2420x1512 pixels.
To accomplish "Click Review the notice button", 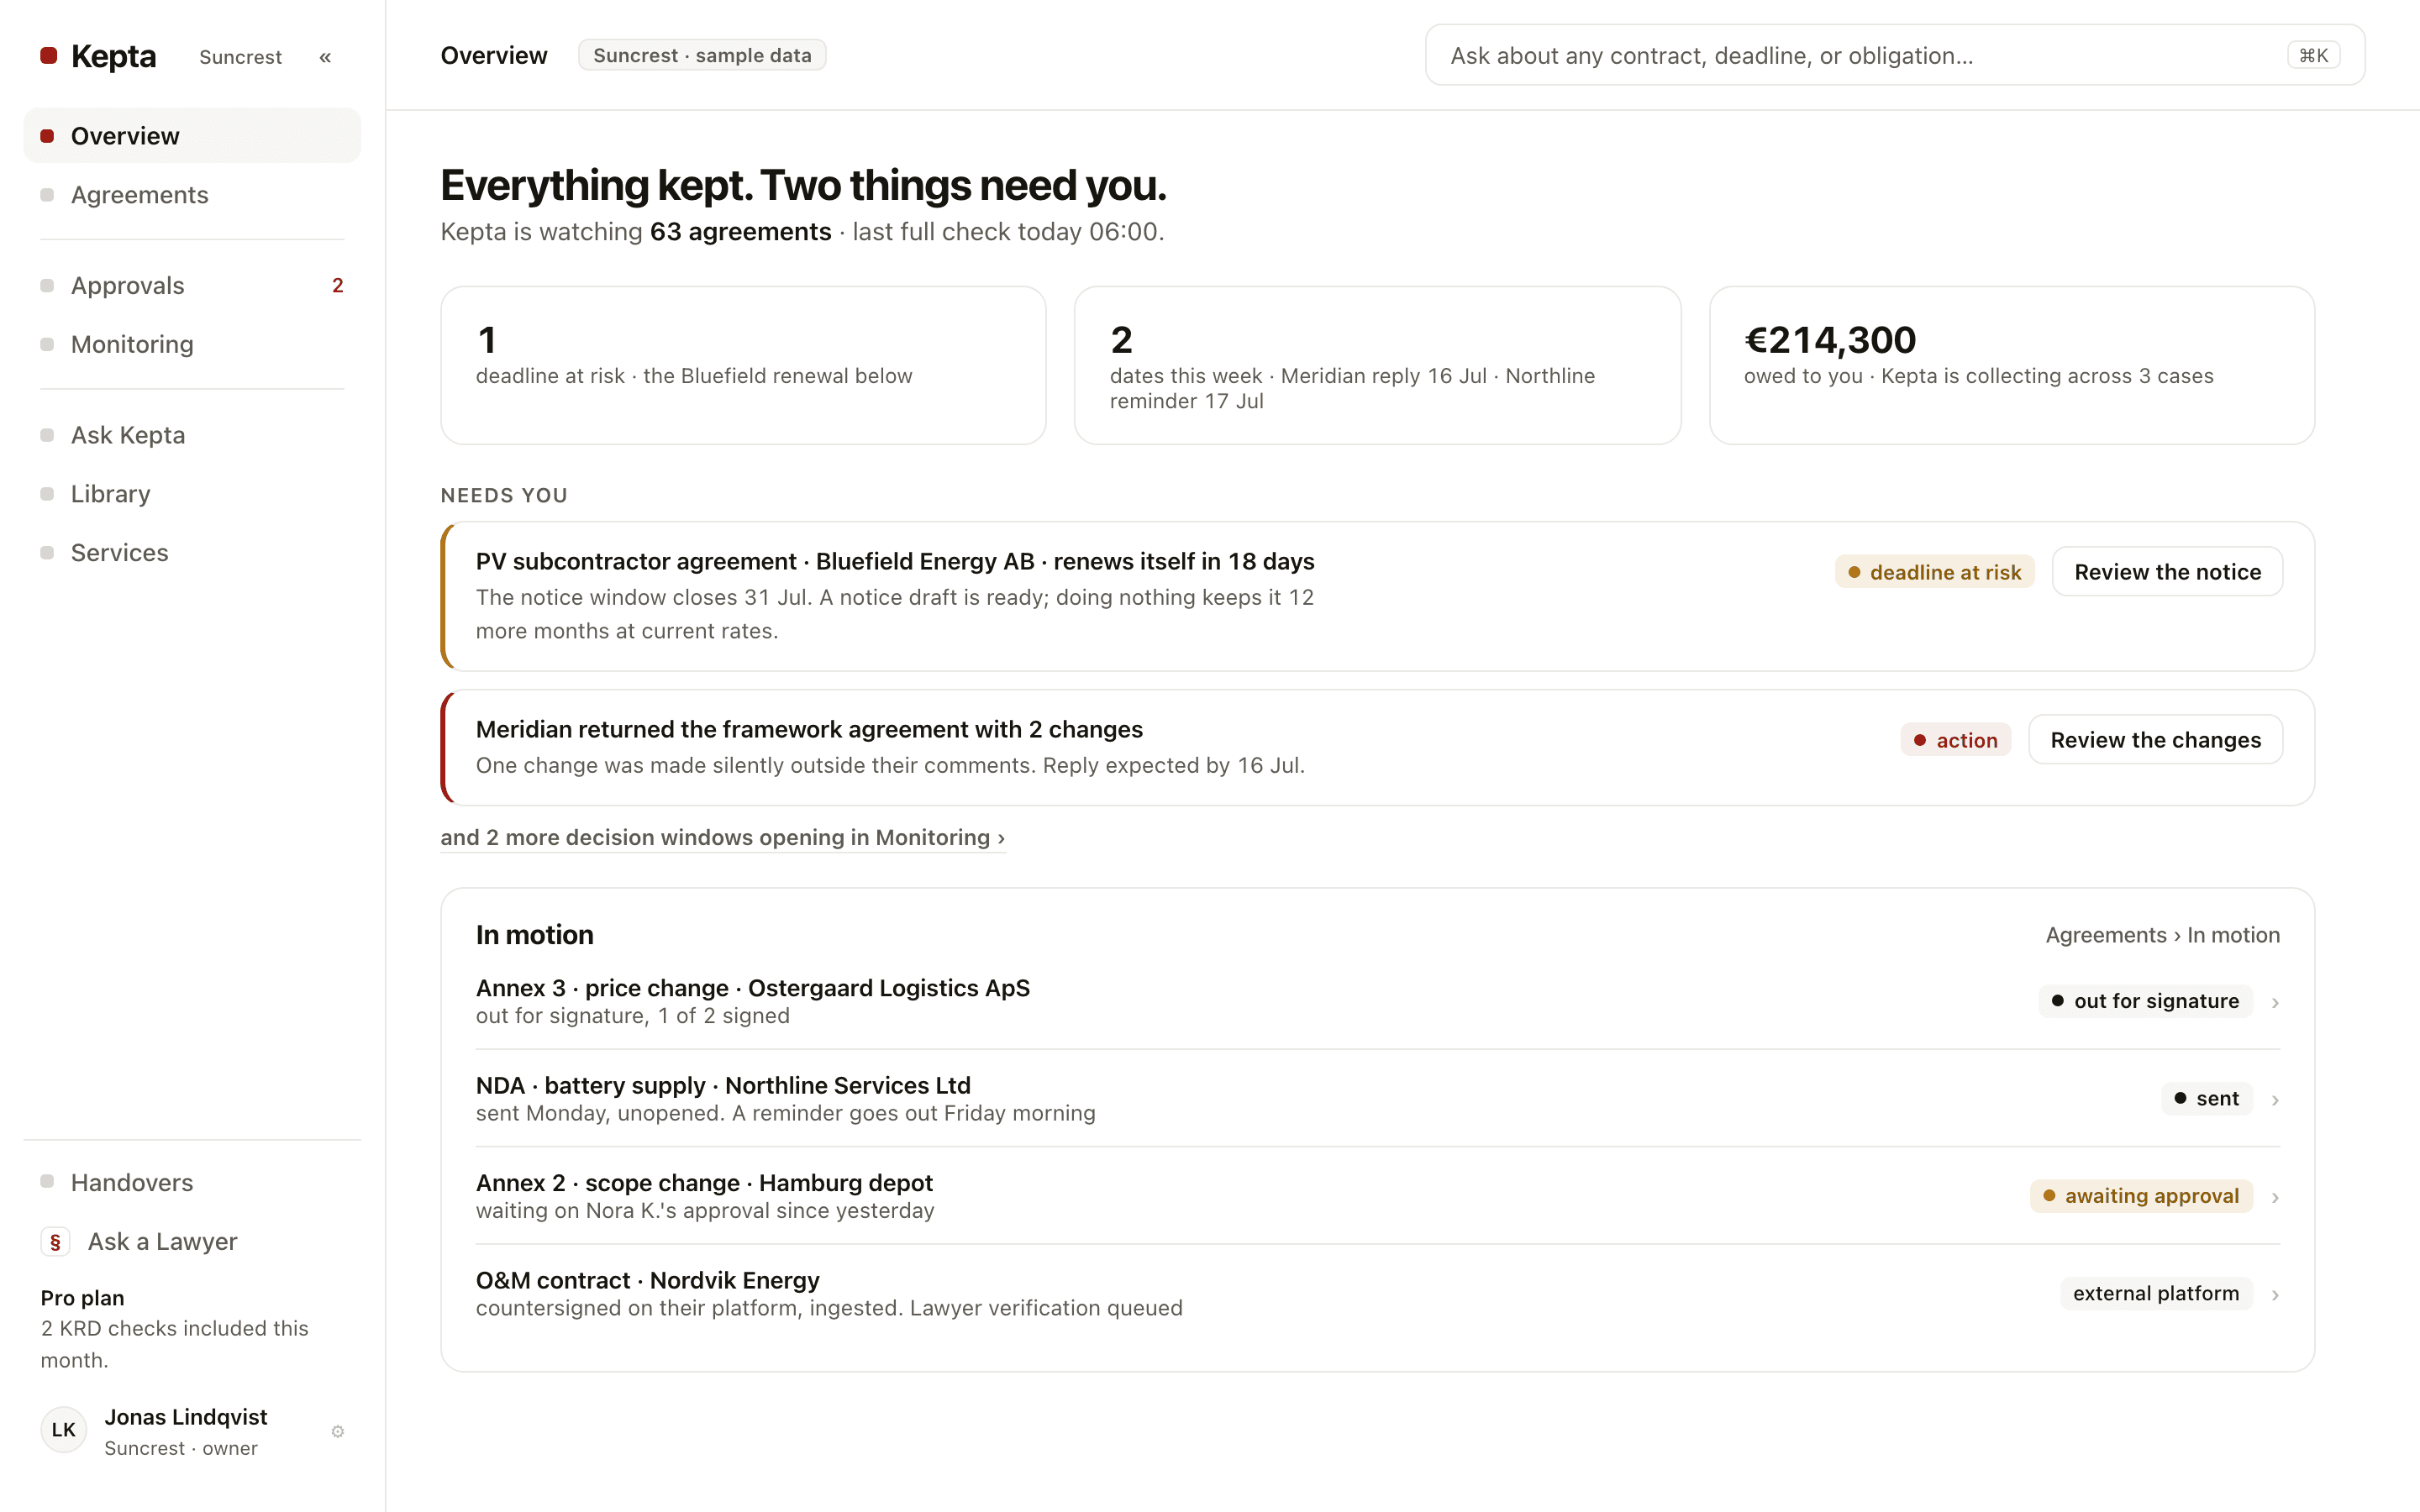I will [2167, 572].
